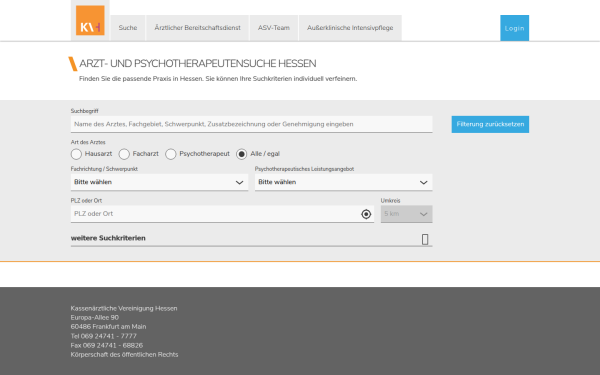The image size is (600, 375).
Task: Click the orange KVH logo
Action: (x=90, y=20)
